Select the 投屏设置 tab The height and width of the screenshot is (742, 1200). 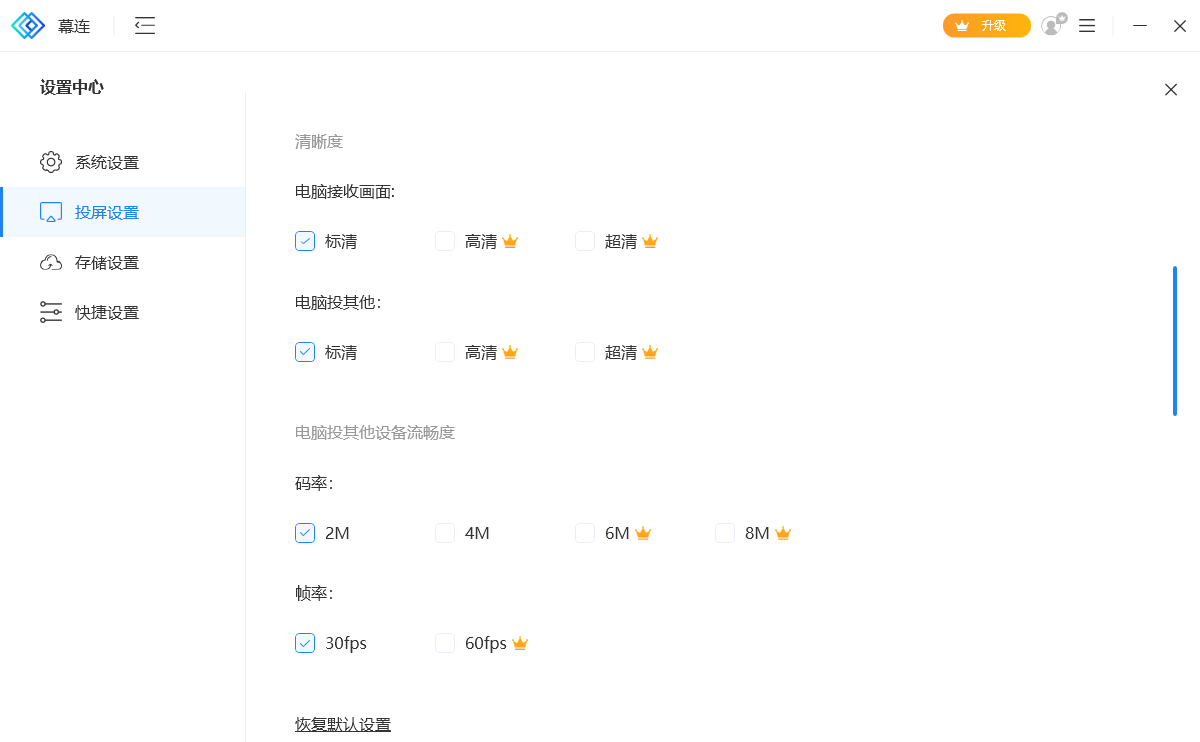pyautogui.click(x=122, y=212)
